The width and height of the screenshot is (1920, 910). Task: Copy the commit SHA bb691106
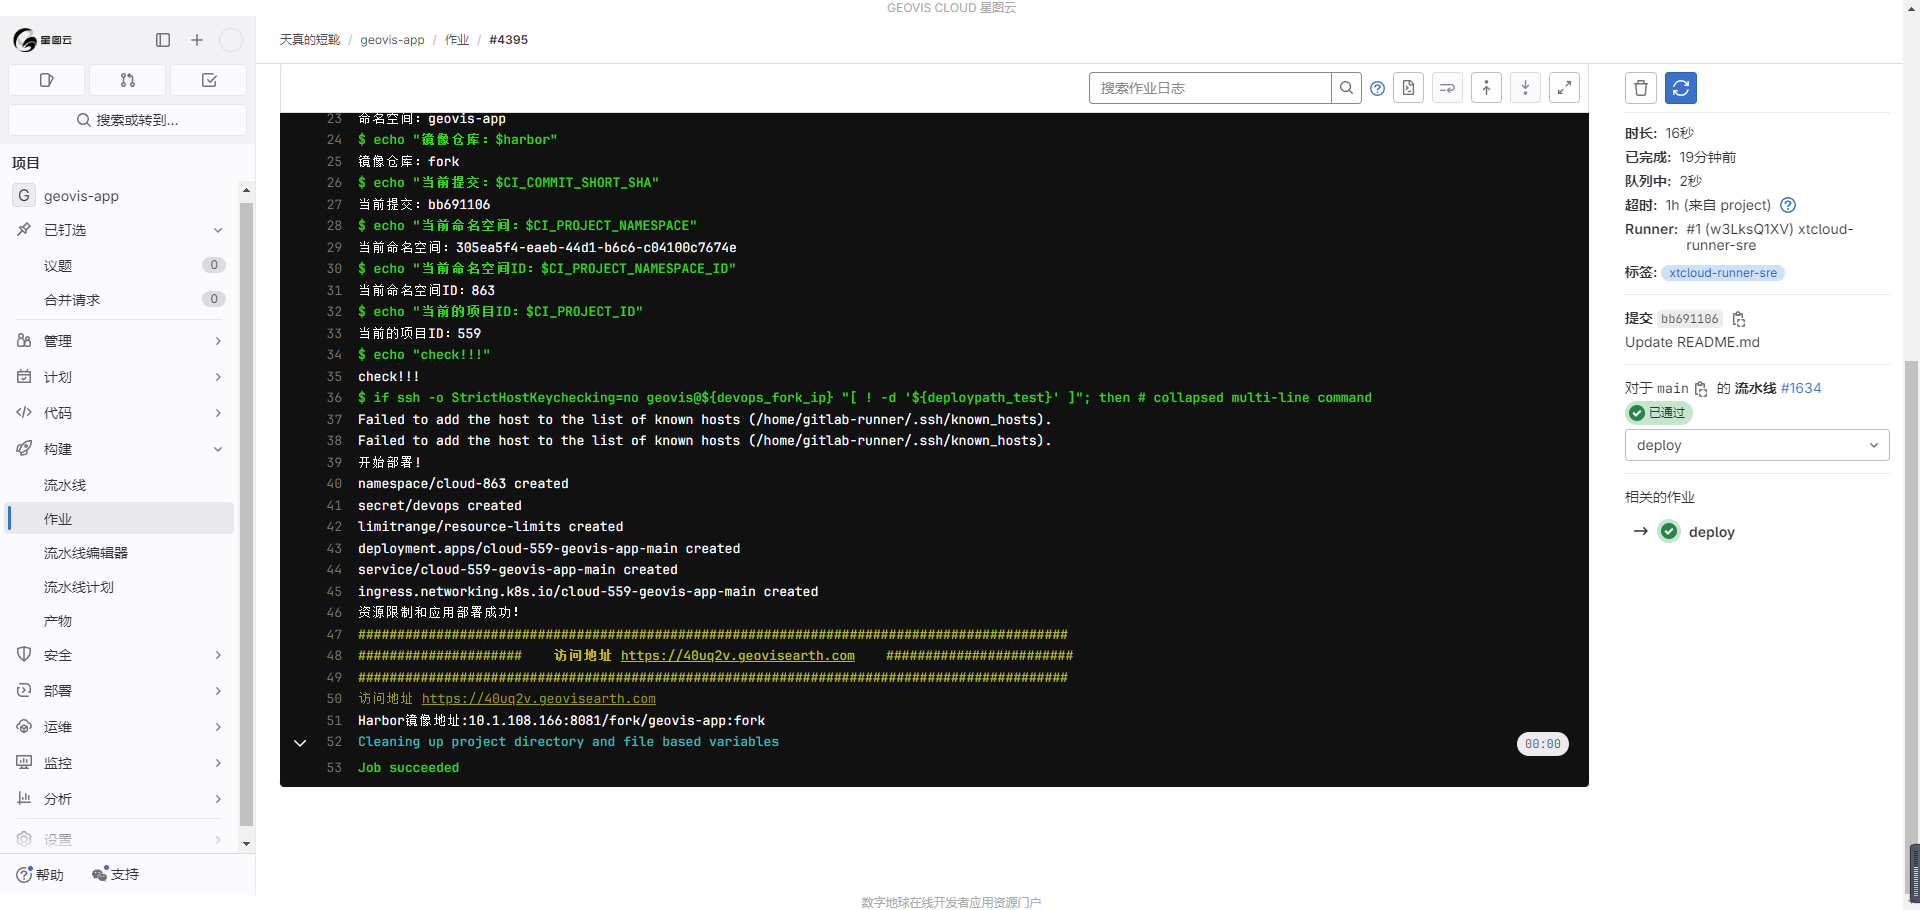coord(1739,319)
